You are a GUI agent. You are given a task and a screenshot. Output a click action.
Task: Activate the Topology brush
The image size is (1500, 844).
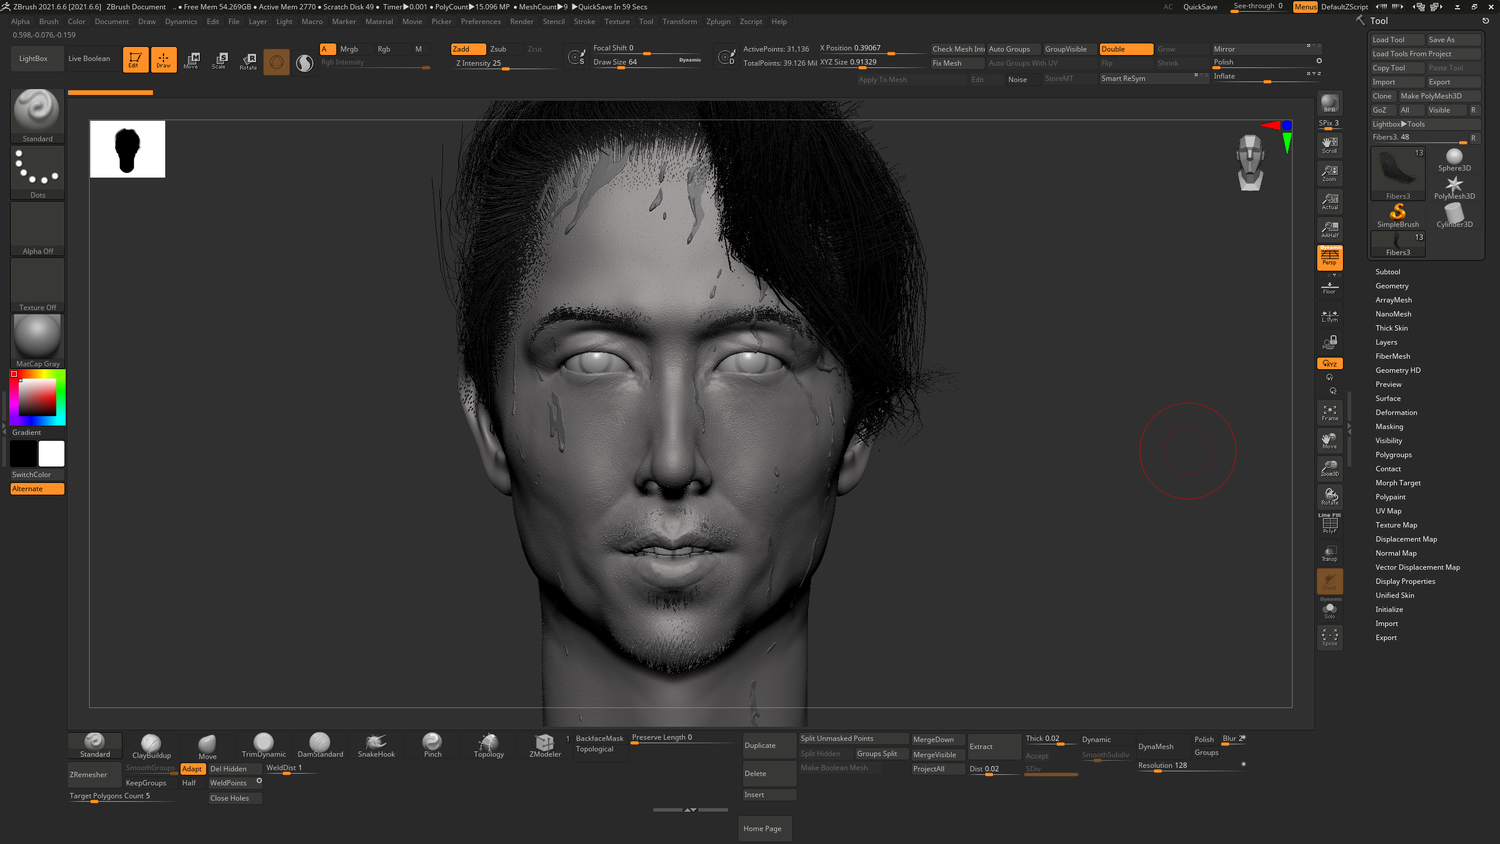488,745
